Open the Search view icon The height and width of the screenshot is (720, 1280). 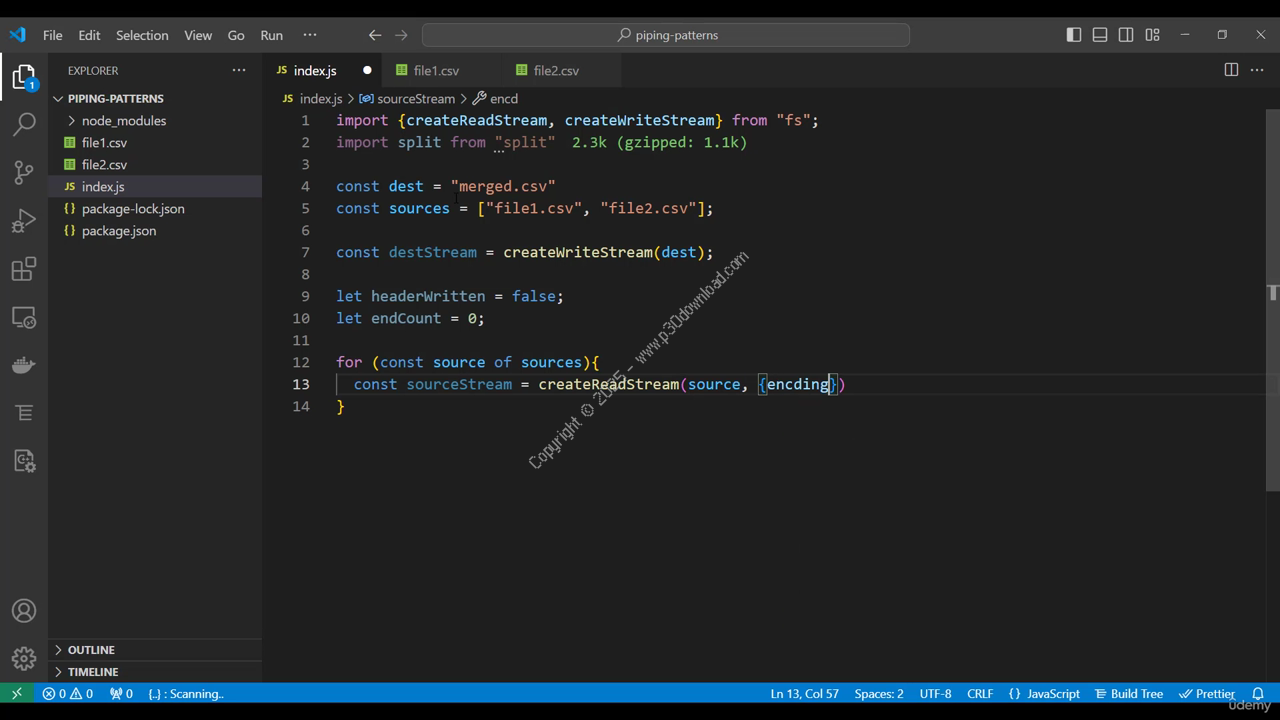24,124
